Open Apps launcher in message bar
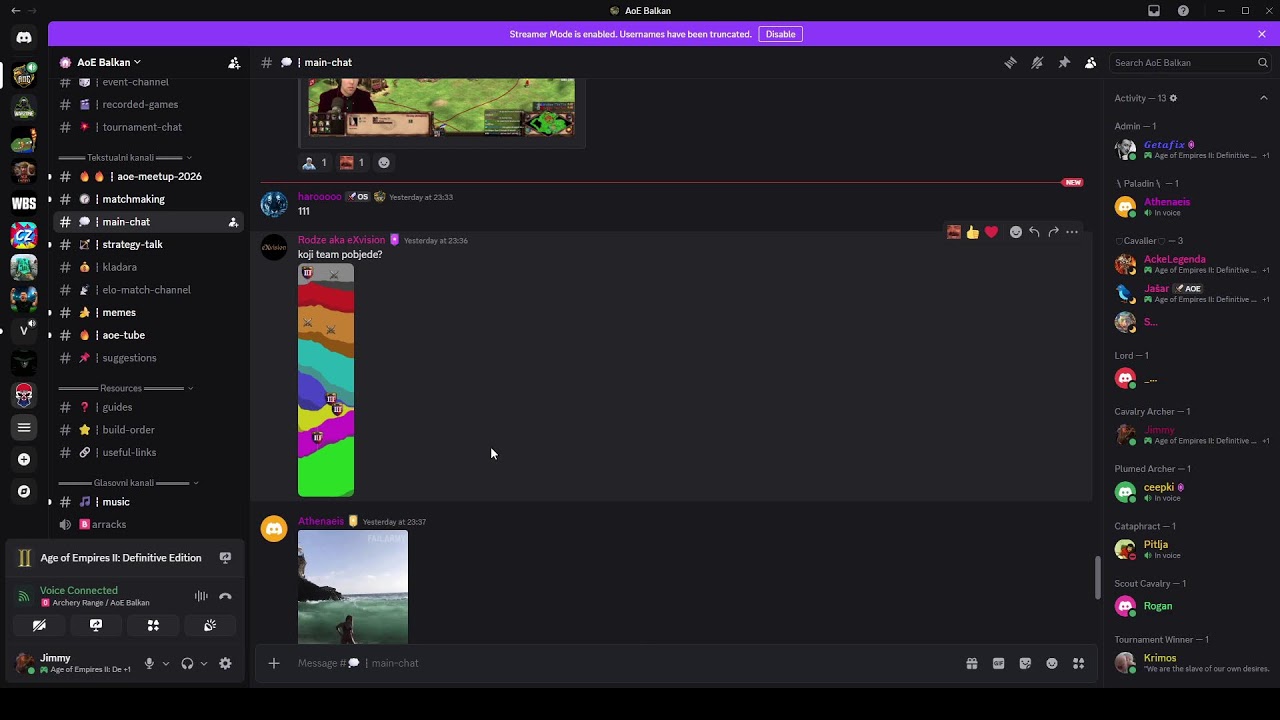Screen dimensions: 1280x720 (1079, 663)
